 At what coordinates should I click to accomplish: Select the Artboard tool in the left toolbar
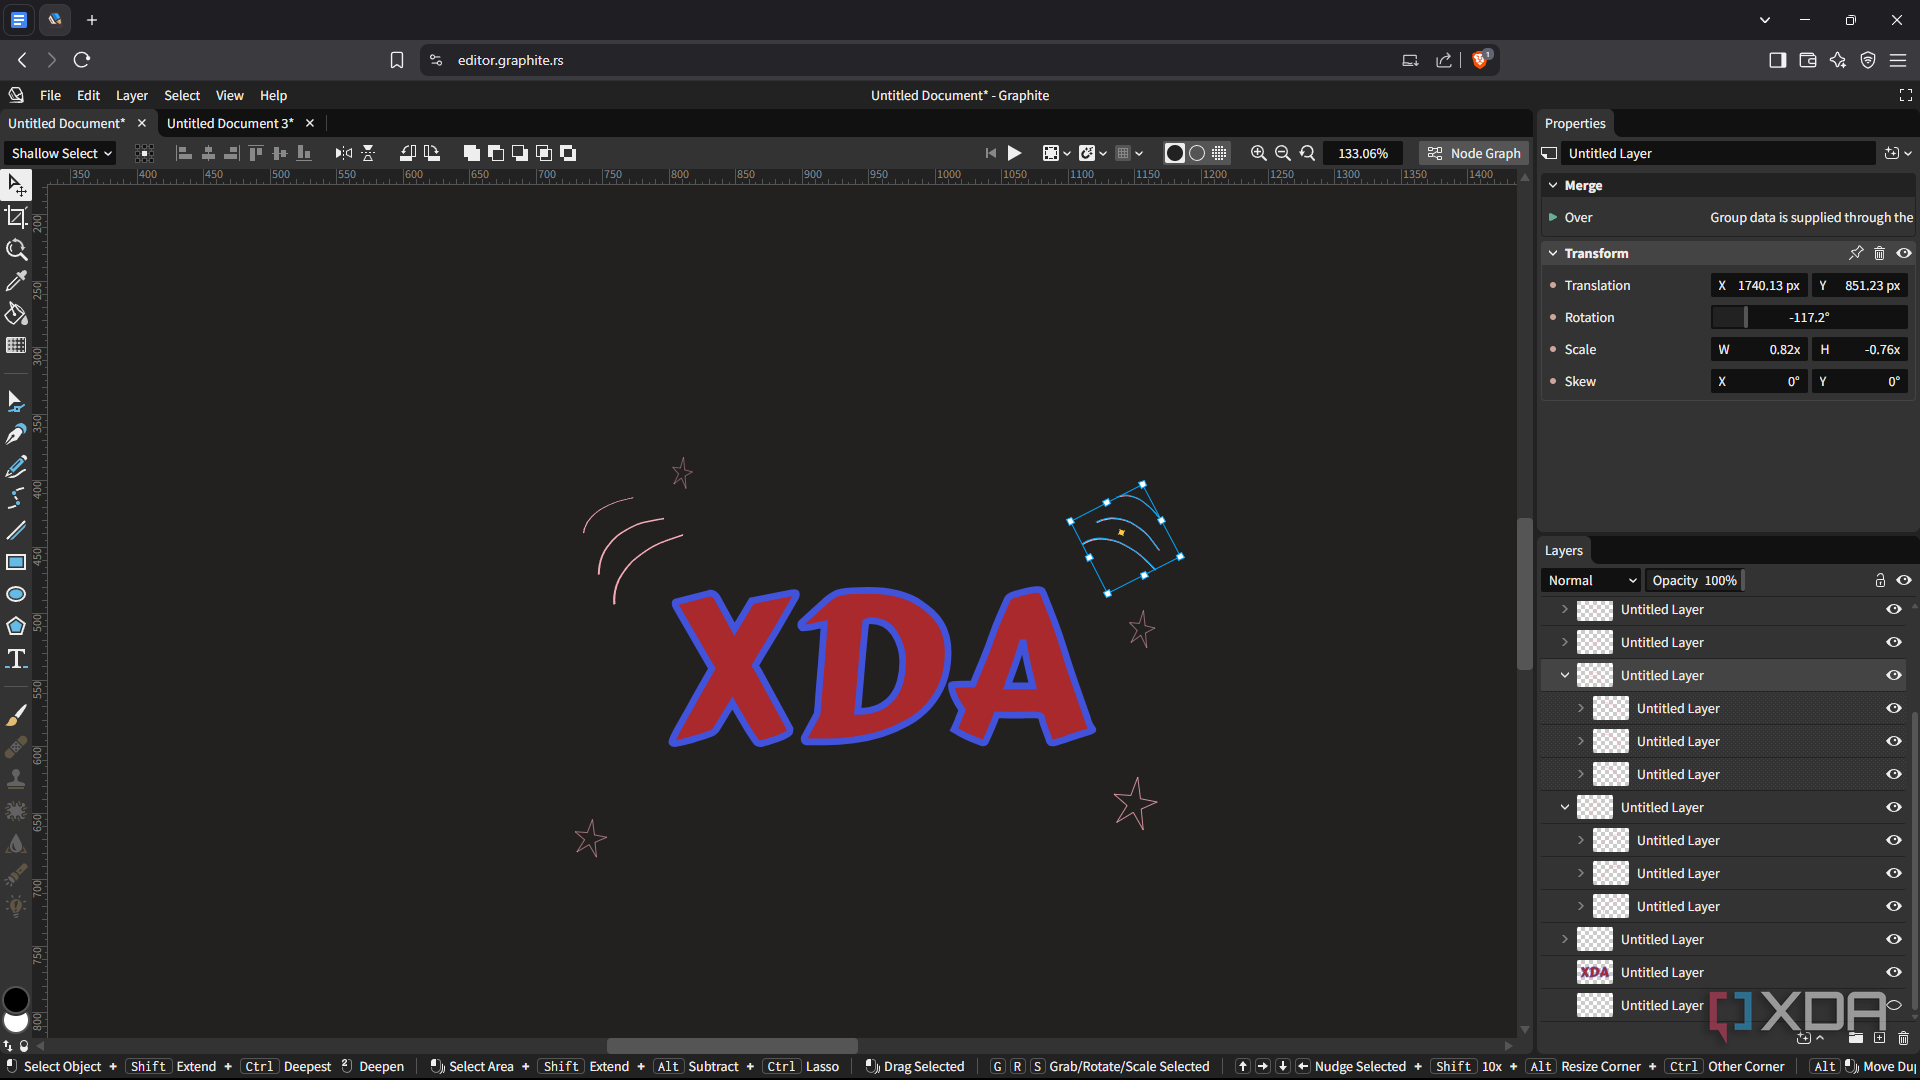pyautogui.click(x=16, y=217)
